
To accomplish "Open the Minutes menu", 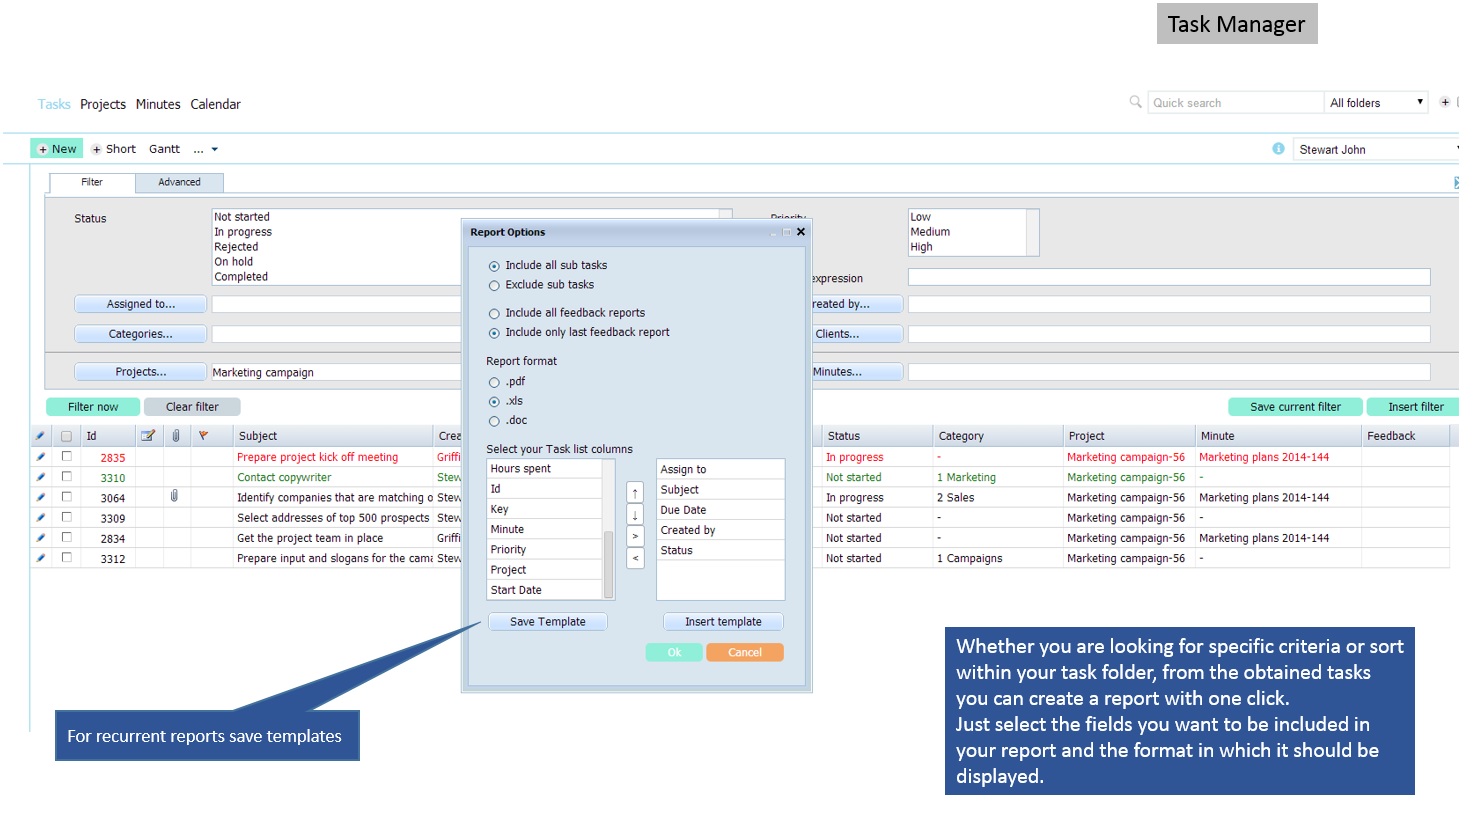I will pos(158,104).
